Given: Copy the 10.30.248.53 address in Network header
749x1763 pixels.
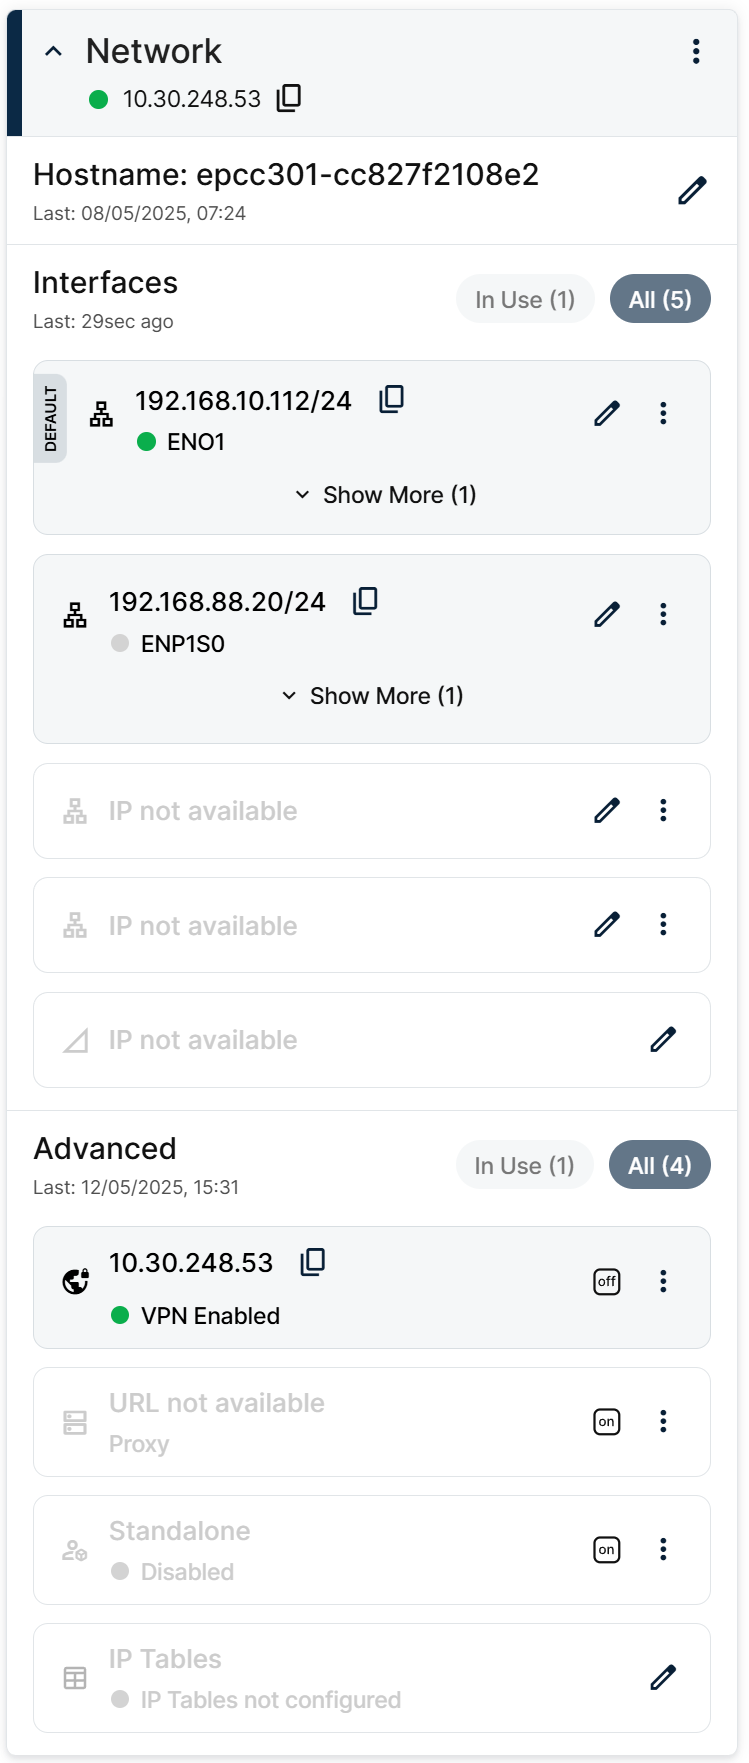Looking at the screenshot, I should pyautogui.click(x=289, y=98).
